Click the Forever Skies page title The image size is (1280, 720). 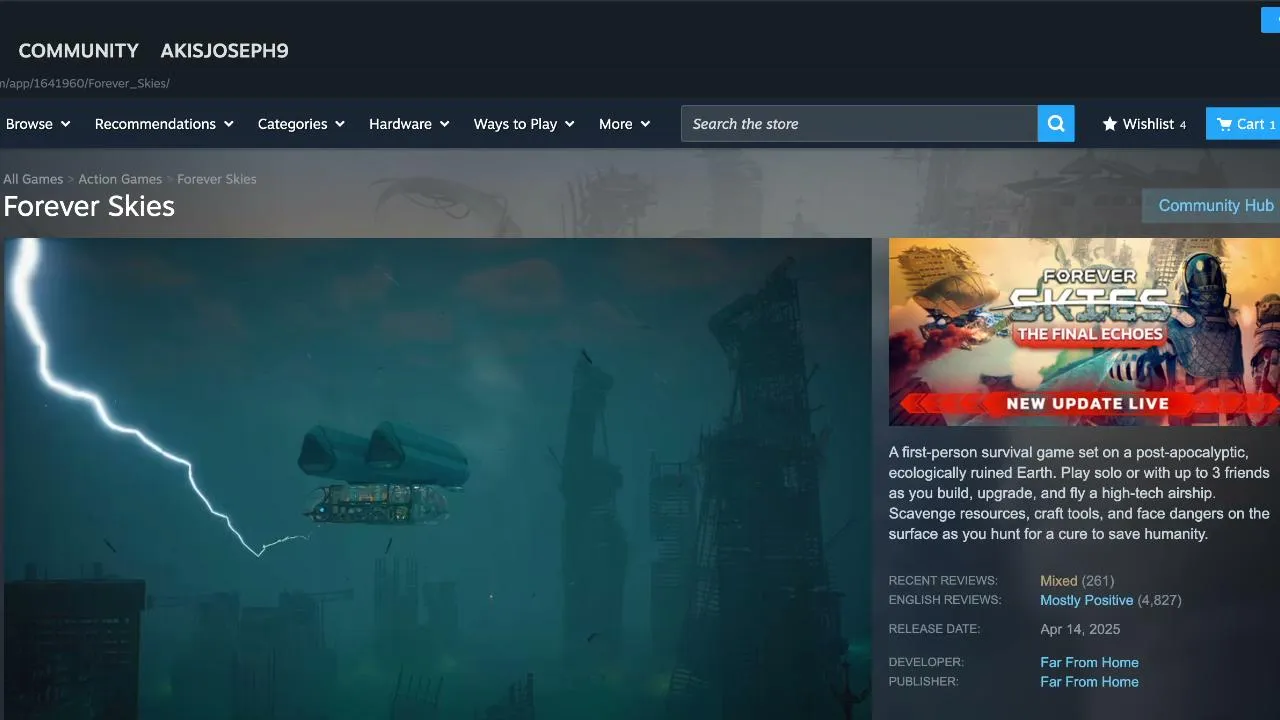pos(89,206)
